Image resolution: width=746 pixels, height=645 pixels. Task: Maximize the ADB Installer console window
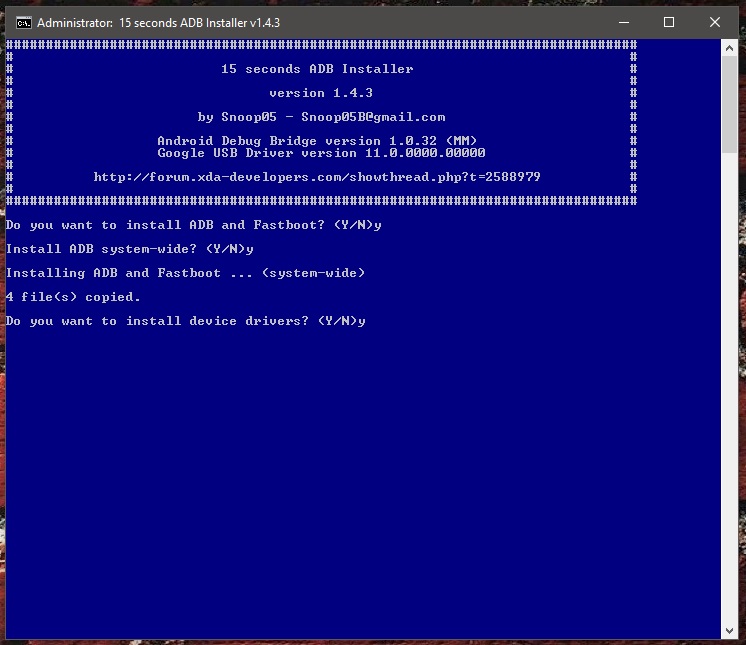668,22
